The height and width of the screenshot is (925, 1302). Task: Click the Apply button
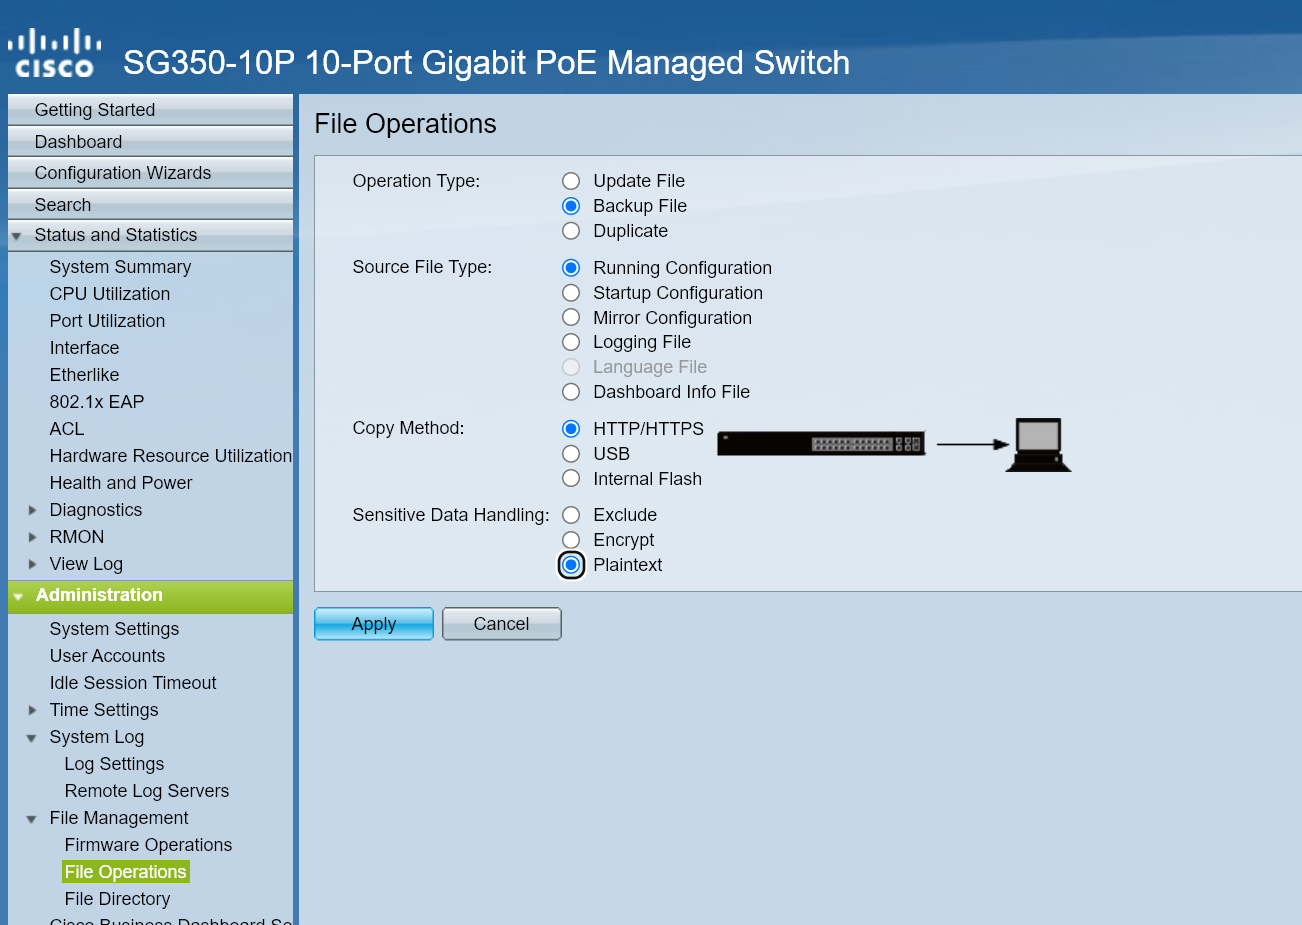pyautogui.click(x=374, y=624)
